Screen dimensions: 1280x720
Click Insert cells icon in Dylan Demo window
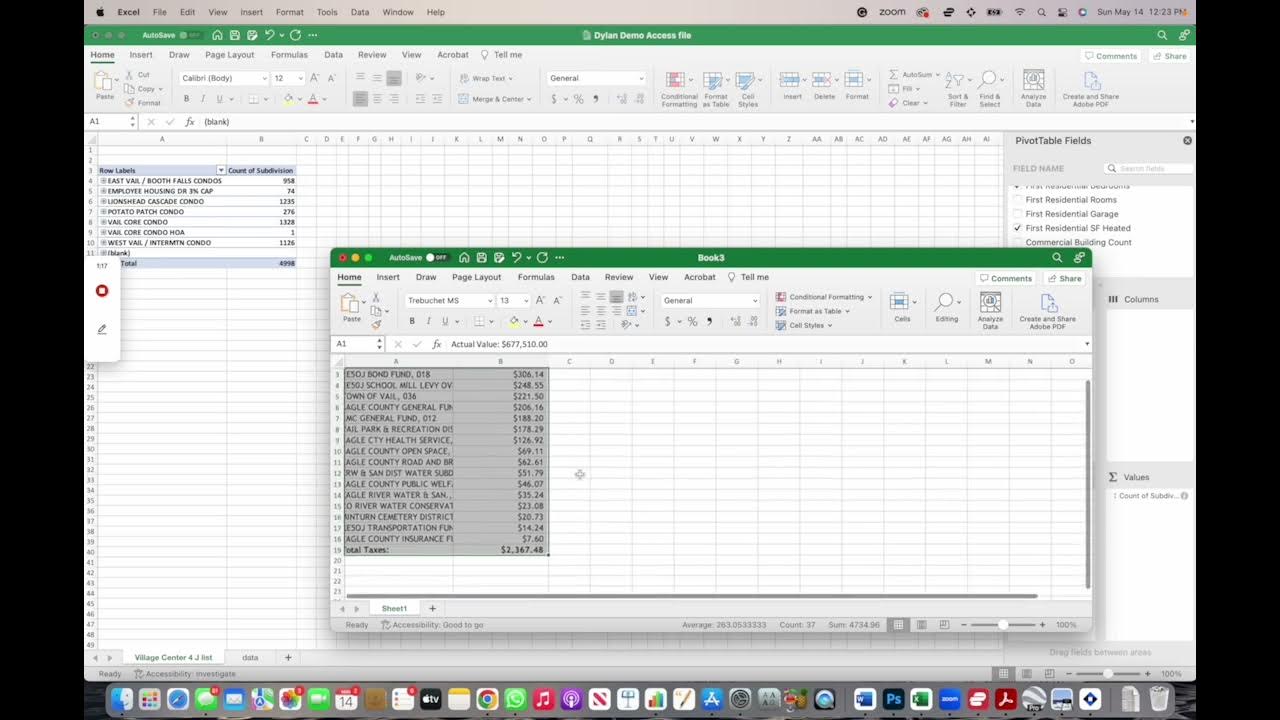(792, 80)
